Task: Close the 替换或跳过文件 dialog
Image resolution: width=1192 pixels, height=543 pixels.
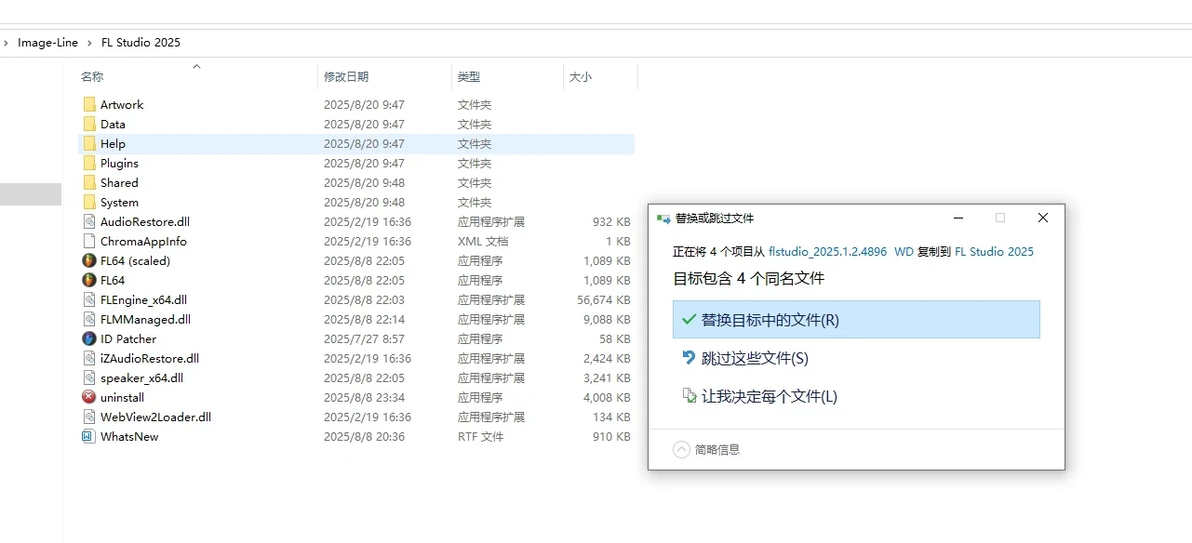Action: coord(1043,218)
